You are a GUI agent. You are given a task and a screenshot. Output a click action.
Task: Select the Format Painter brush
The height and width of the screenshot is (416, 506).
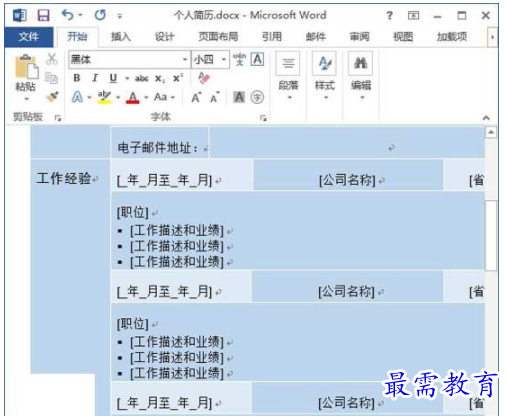pyautogui.click(x=52, y=97)
